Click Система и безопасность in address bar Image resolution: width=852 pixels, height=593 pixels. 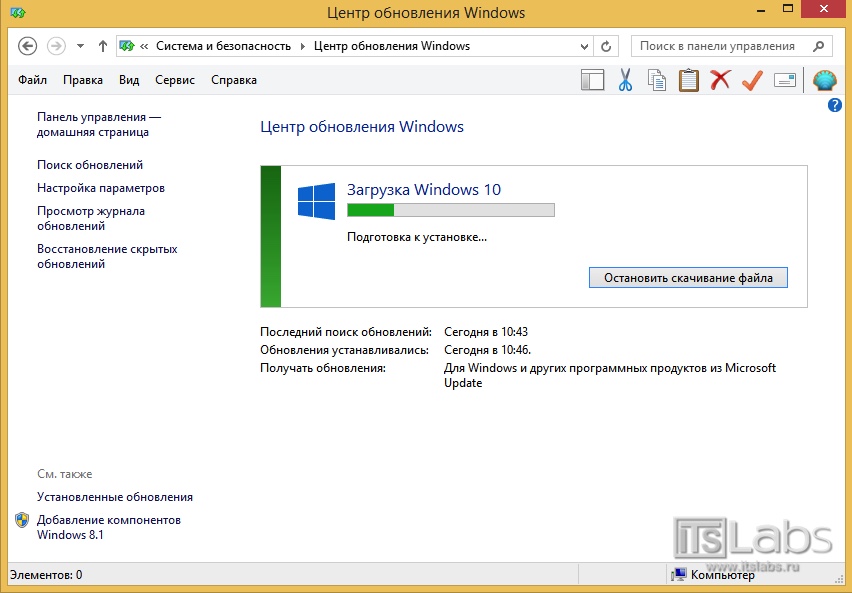[223, 46]
